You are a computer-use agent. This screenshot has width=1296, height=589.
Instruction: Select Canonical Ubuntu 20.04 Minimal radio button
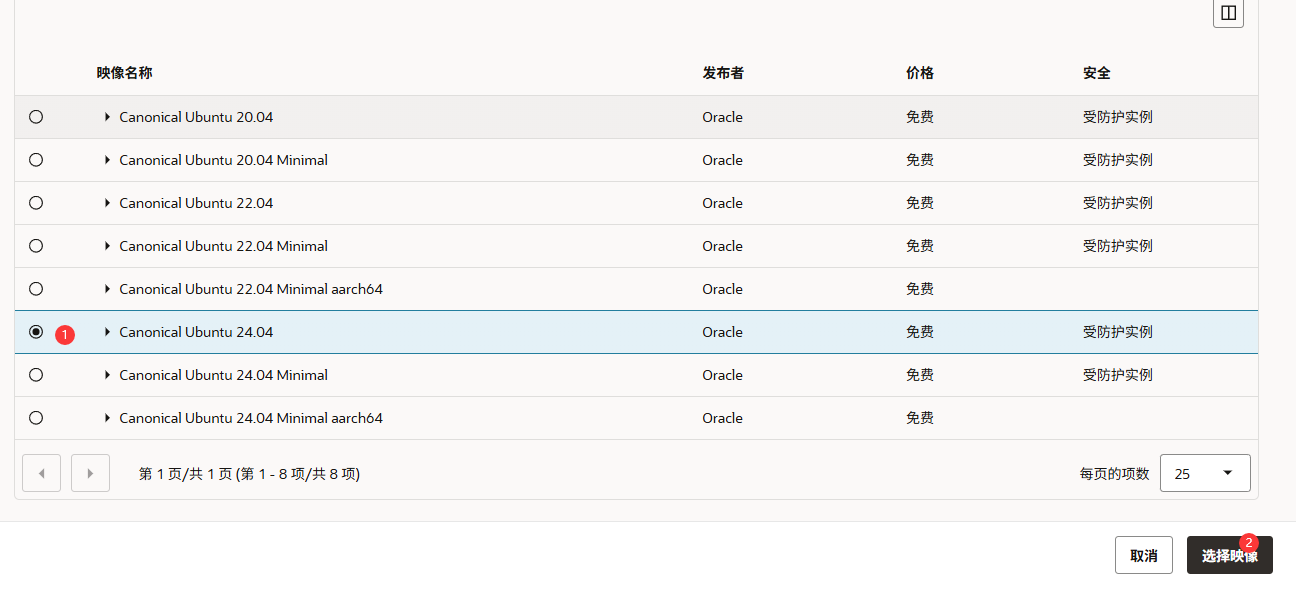point(36,160)
